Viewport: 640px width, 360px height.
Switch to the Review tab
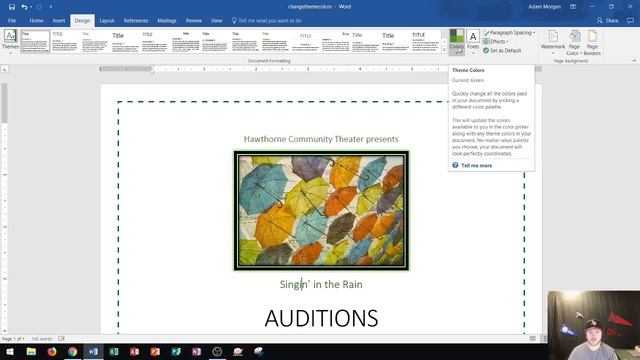(193, 20)
